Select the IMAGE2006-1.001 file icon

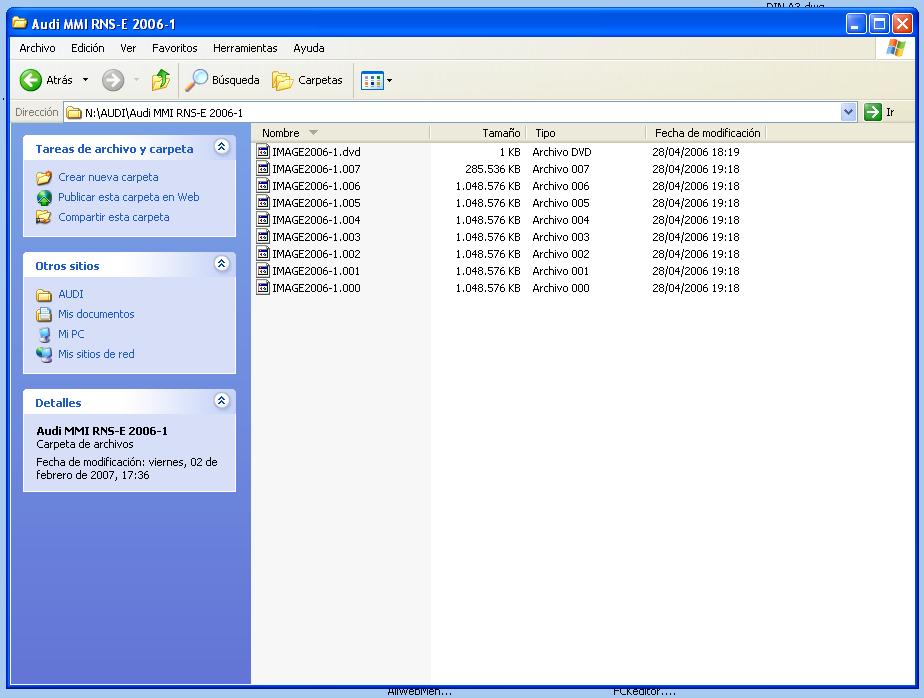point(263,271)
